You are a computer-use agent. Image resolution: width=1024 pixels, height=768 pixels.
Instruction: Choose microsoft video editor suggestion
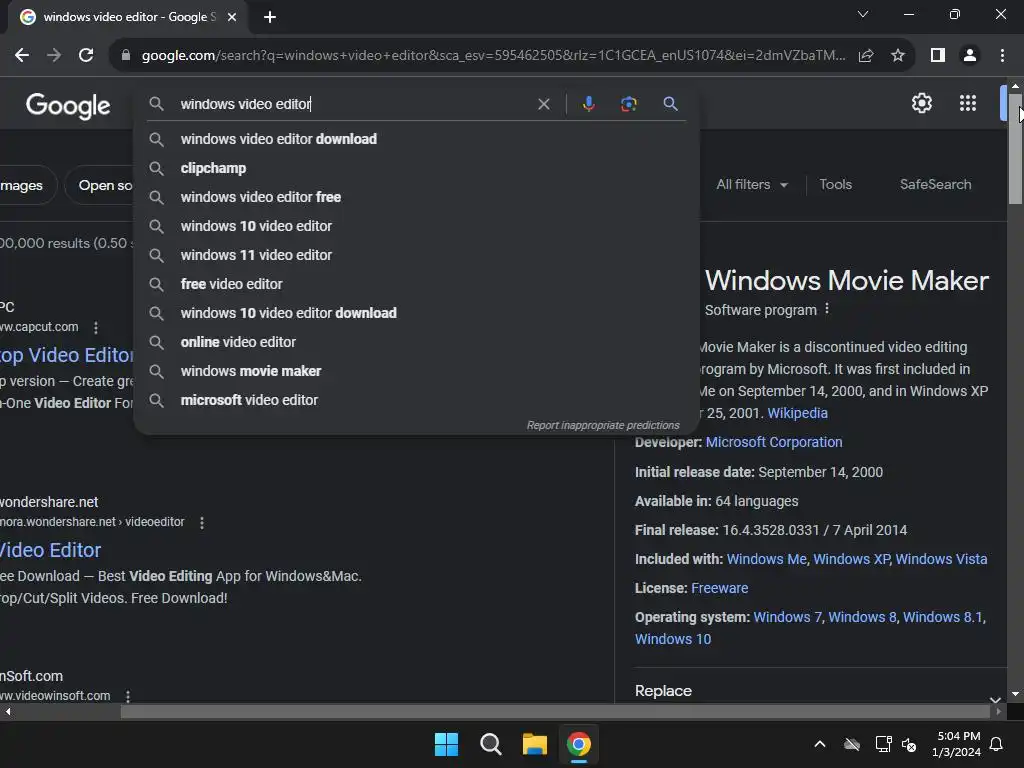417,400
